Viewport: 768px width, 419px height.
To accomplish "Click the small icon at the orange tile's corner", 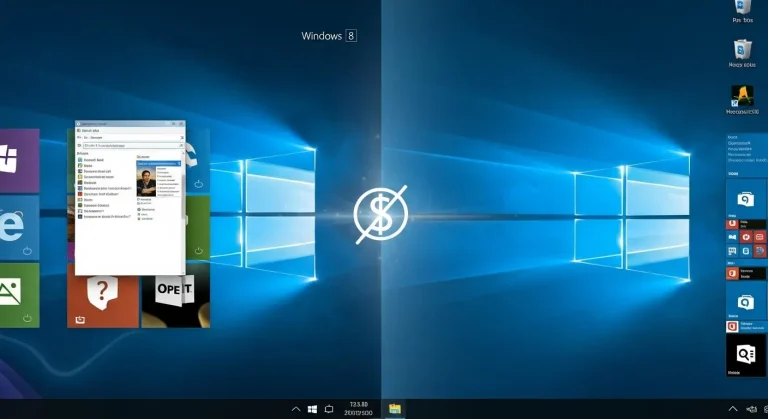I will tap(80, 320).
